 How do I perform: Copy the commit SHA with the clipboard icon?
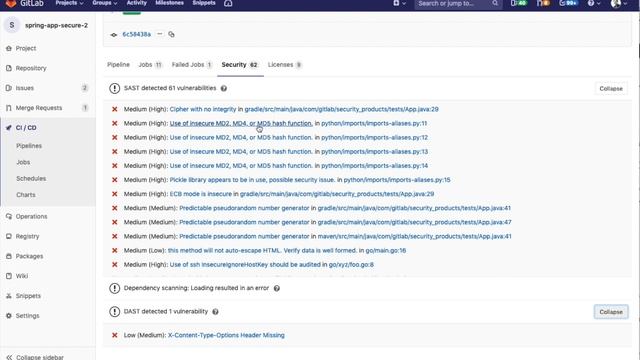pyautogui.click(x=171, y=34)
